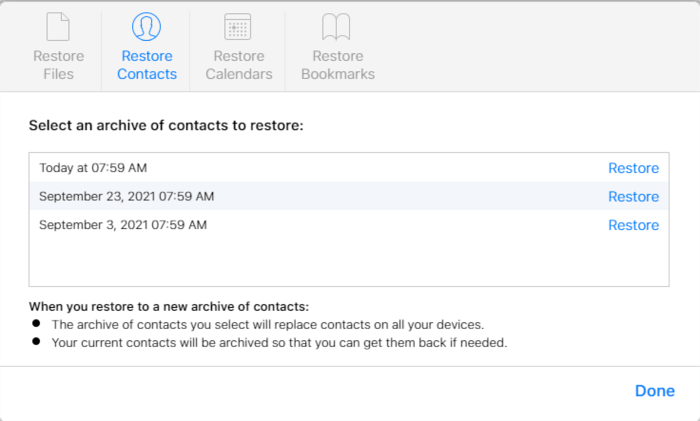Click the Restore Contacts person icon
Screen dimensions: 700x421
(x=148, y=27)
